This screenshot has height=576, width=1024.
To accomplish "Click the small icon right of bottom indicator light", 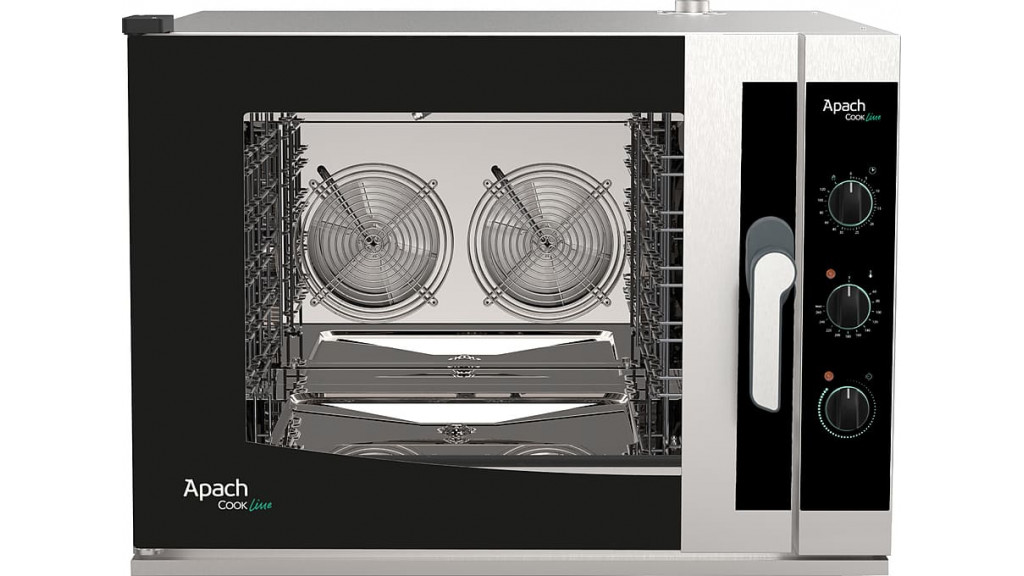I will click(x=871, y=376).
